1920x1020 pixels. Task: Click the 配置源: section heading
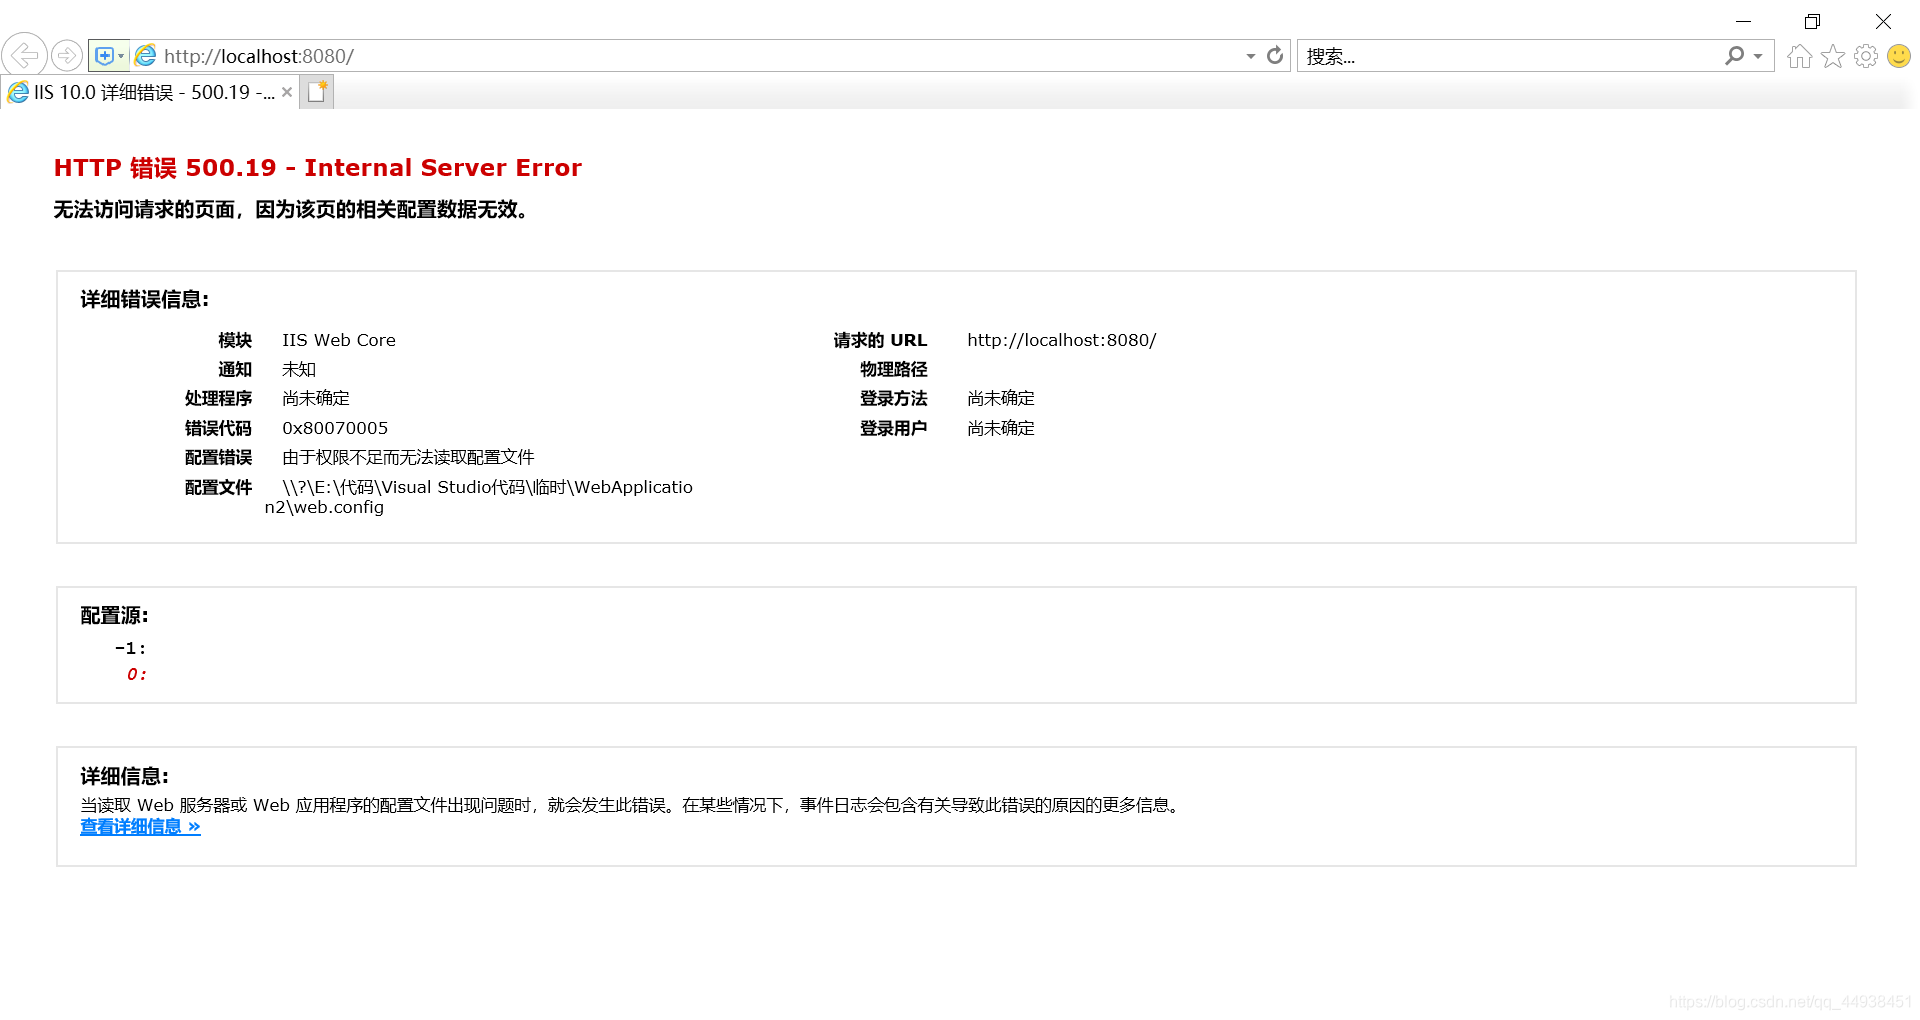[x=114, y=615]
